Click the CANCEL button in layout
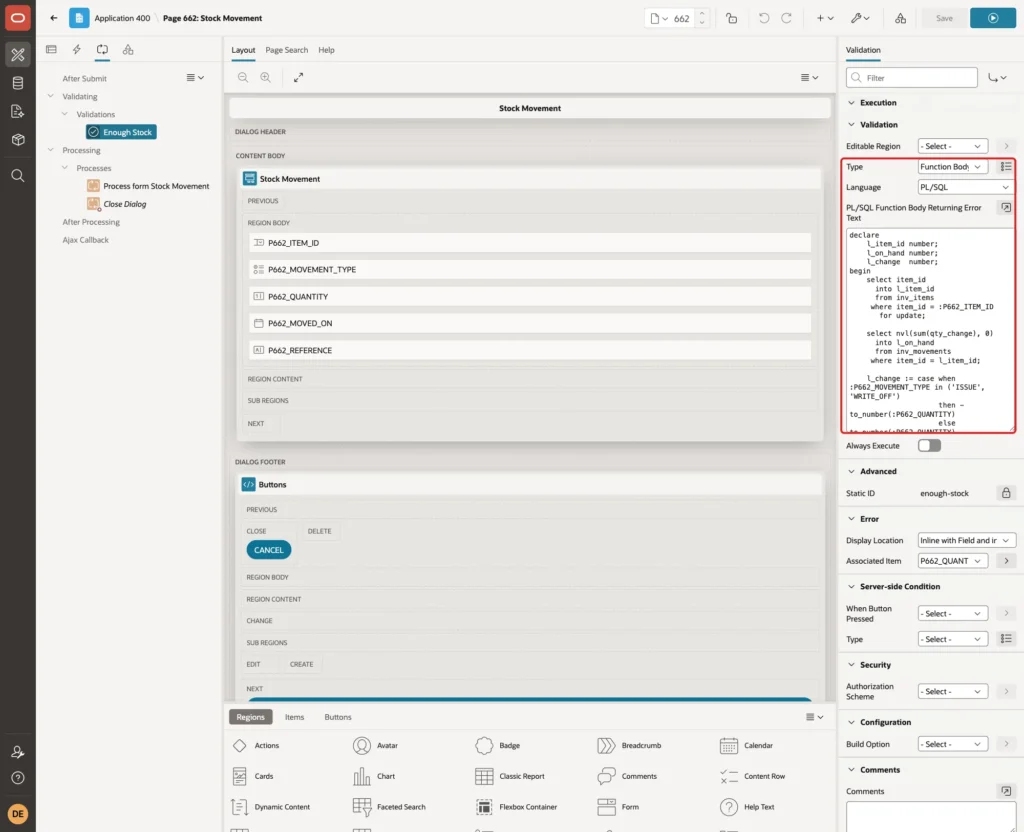1024x832 pixels. click(268, 550)
